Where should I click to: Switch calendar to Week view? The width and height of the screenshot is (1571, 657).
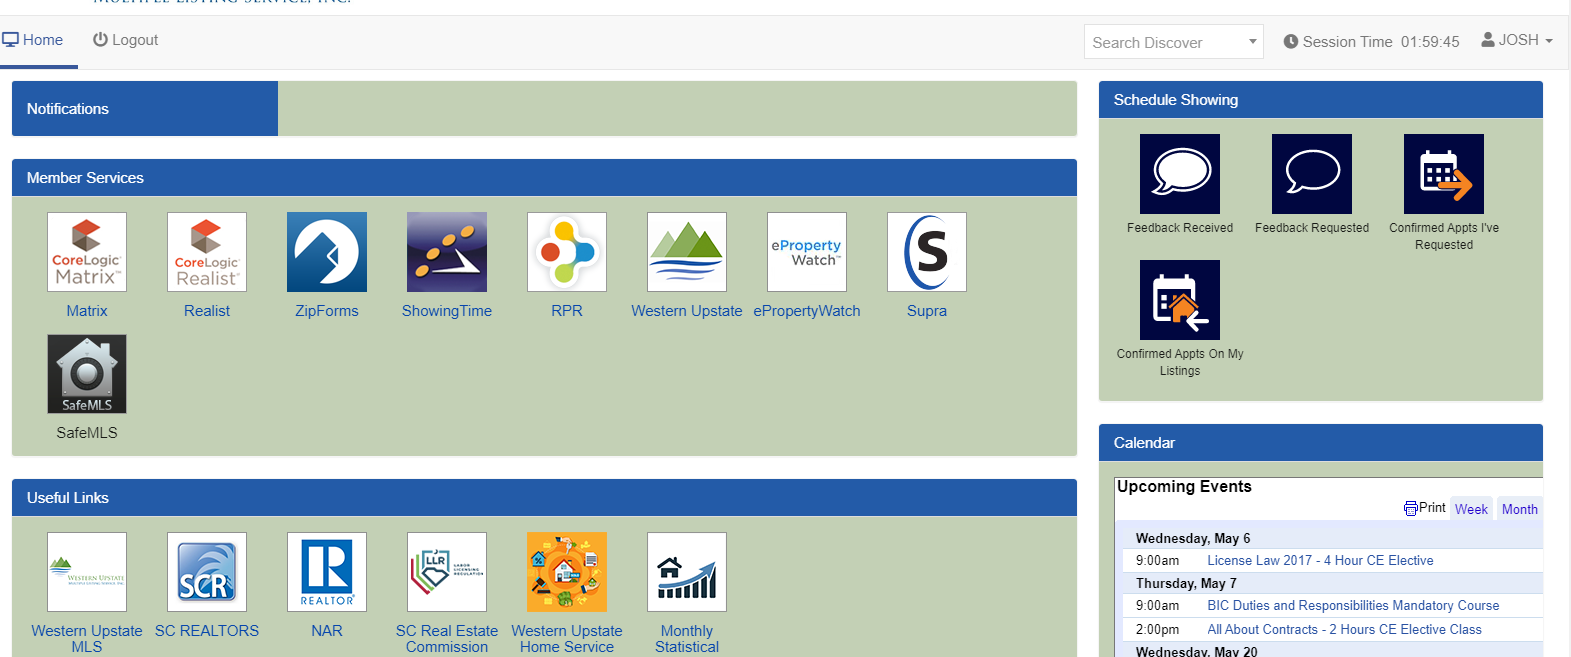[x=1471, y=509]
